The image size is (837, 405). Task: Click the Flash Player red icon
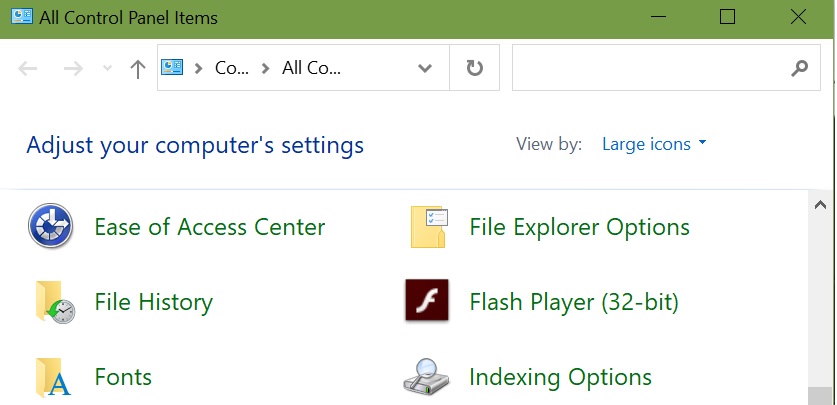[427, 300]
